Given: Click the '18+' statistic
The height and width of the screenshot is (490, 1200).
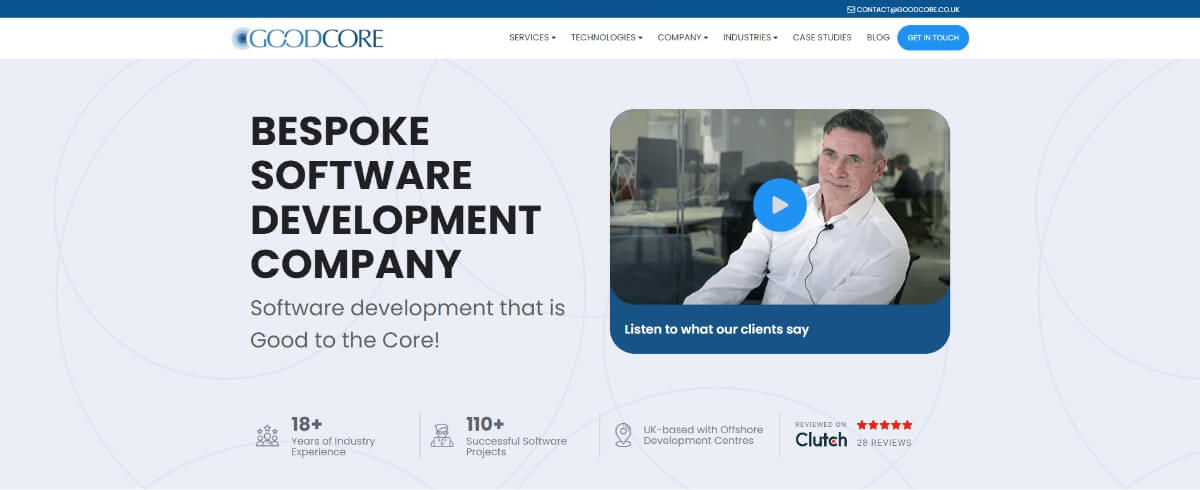Looking at the screenshot, I should 307,423.
